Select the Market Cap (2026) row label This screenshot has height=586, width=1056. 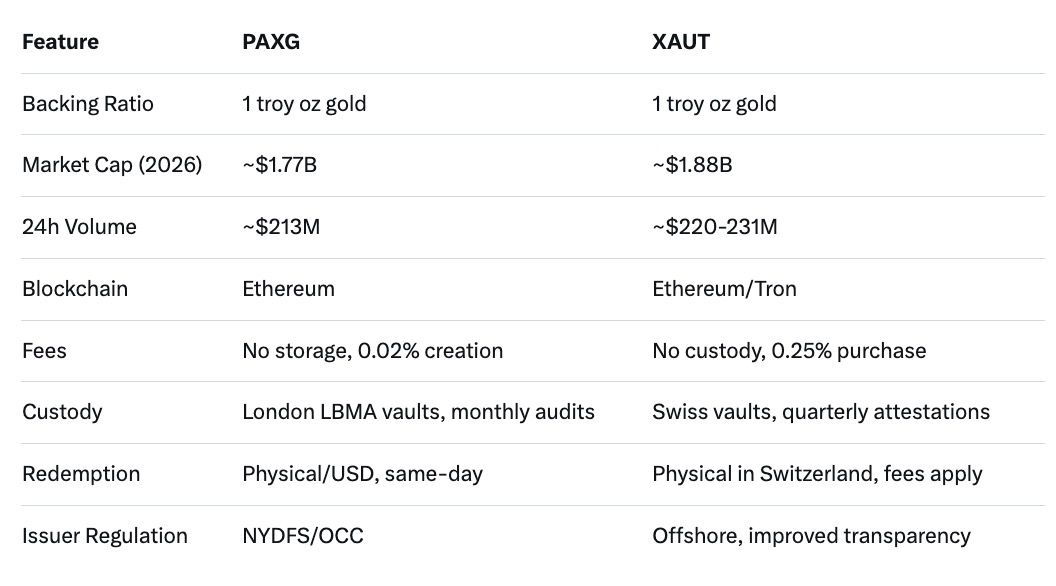pyautogui.click(x=112, y=165)
